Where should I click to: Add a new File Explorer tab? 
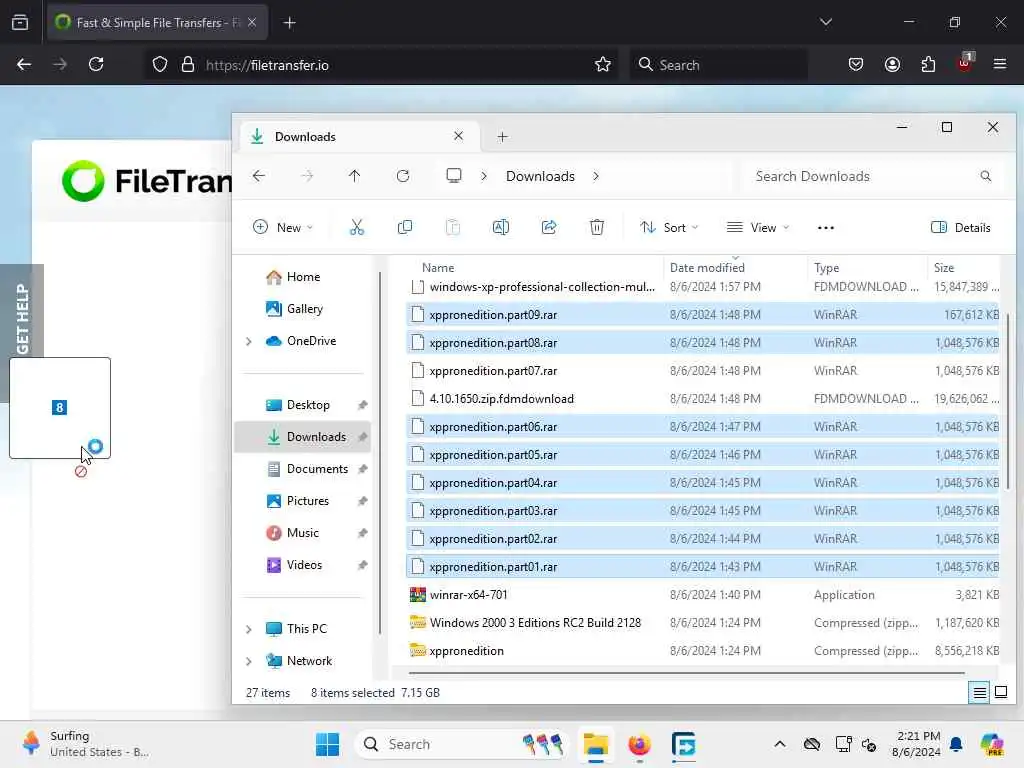tap(502, 136)
